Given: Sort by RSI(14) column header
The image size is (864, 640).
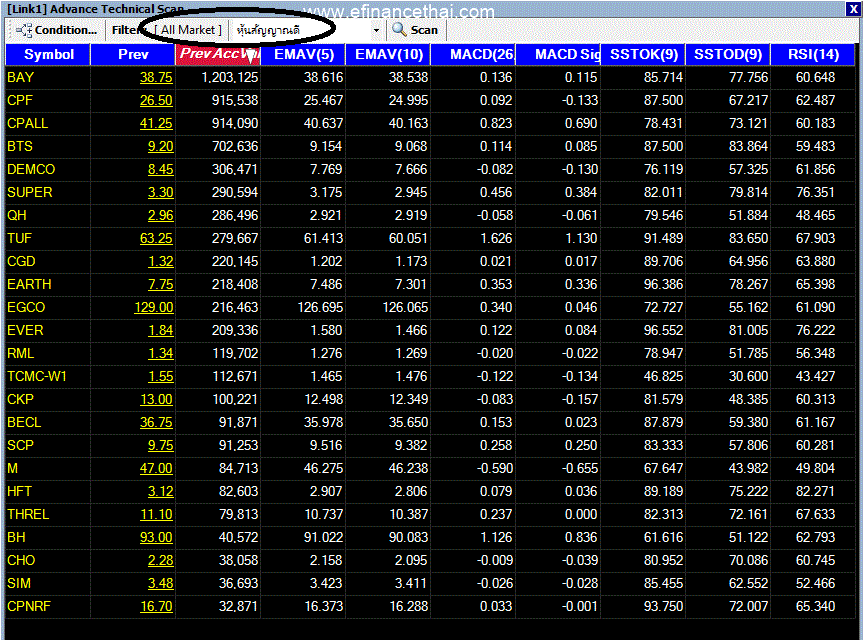Looking at the screenshot, I should [813, 55].
